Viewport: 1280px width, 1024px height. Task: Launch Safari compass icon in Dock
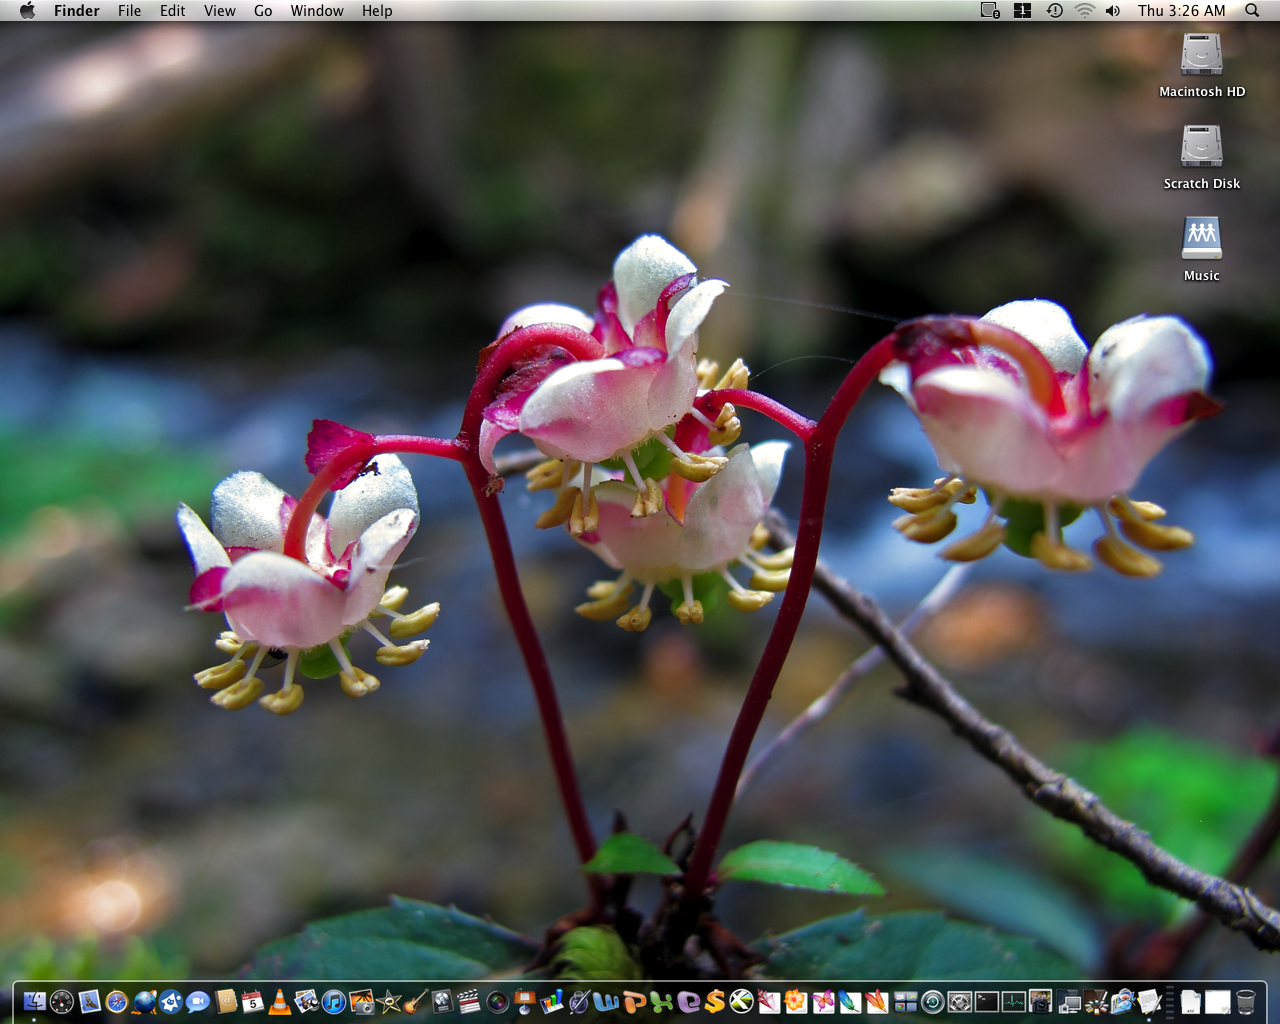click(117, 1001)
